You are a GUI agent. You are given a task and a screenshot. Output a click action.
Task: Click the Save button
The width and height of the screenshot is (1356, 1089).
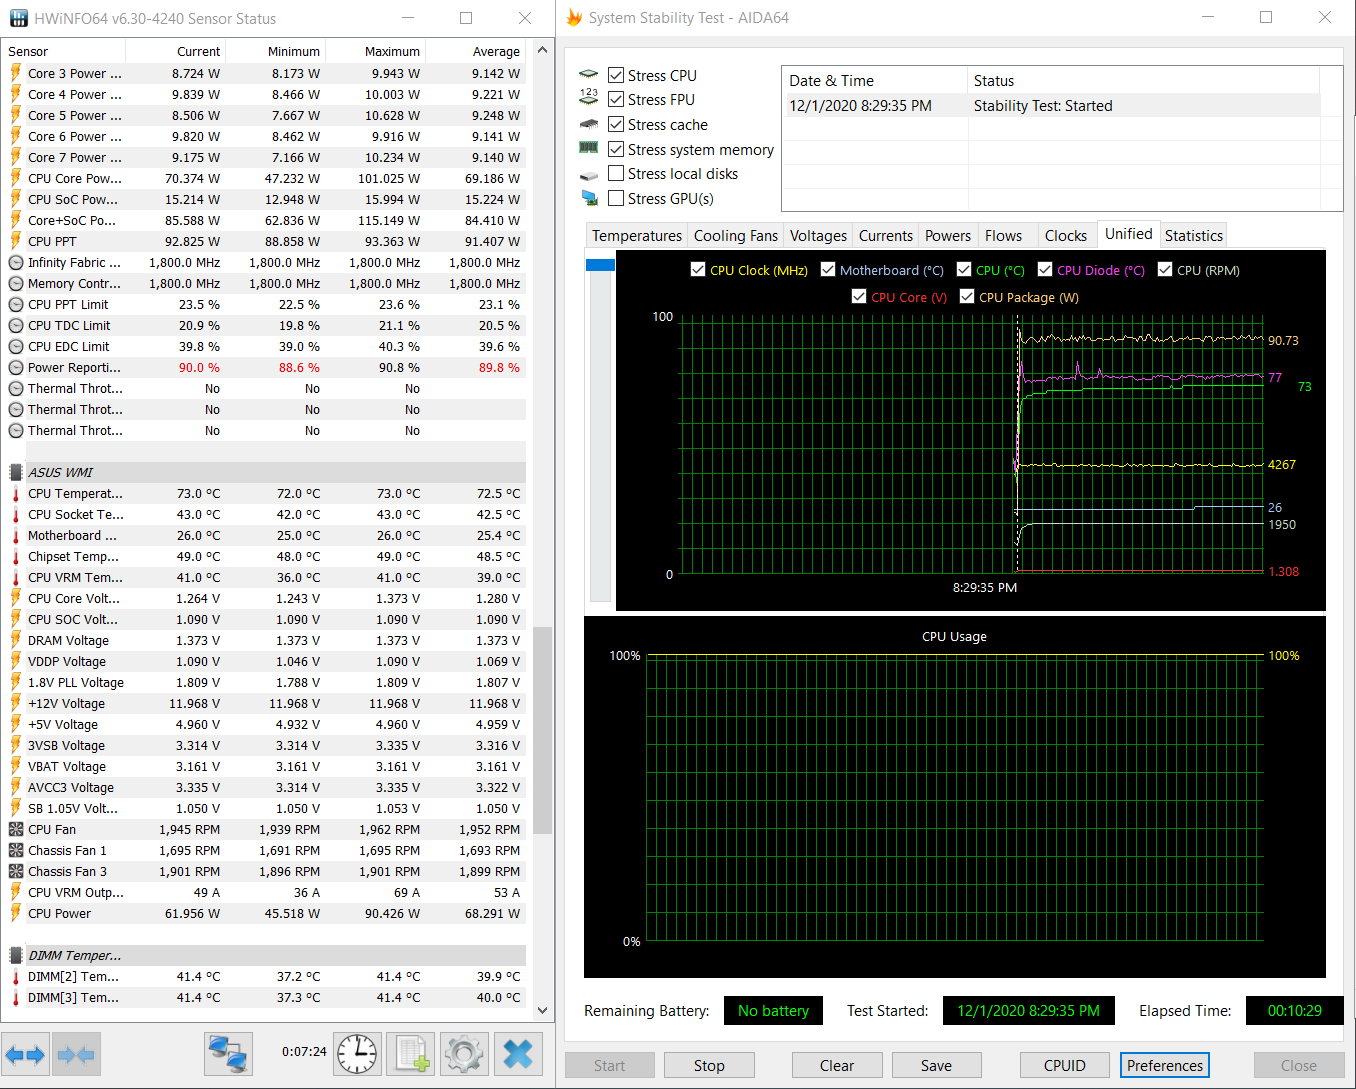point(936,1065)
